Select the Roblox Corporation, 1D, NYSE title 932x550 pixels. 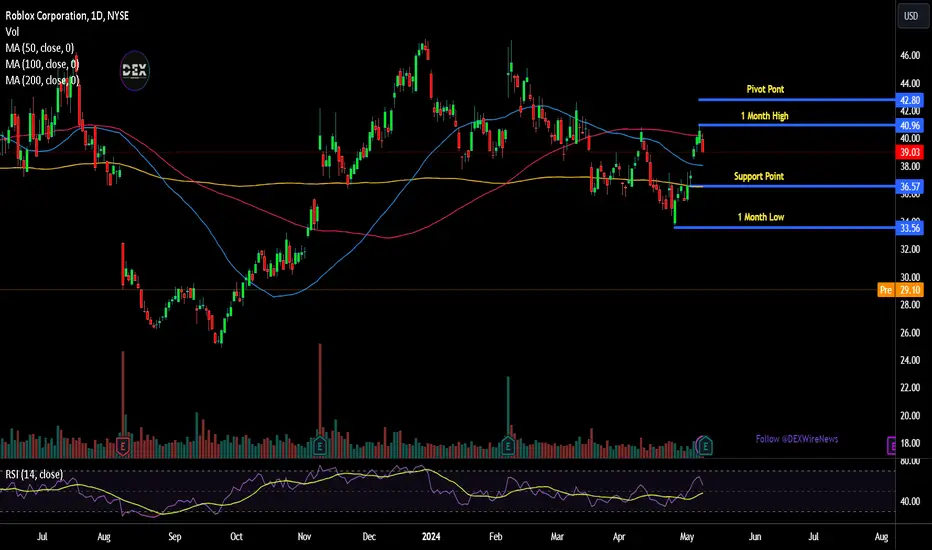[x=67, y=16]
